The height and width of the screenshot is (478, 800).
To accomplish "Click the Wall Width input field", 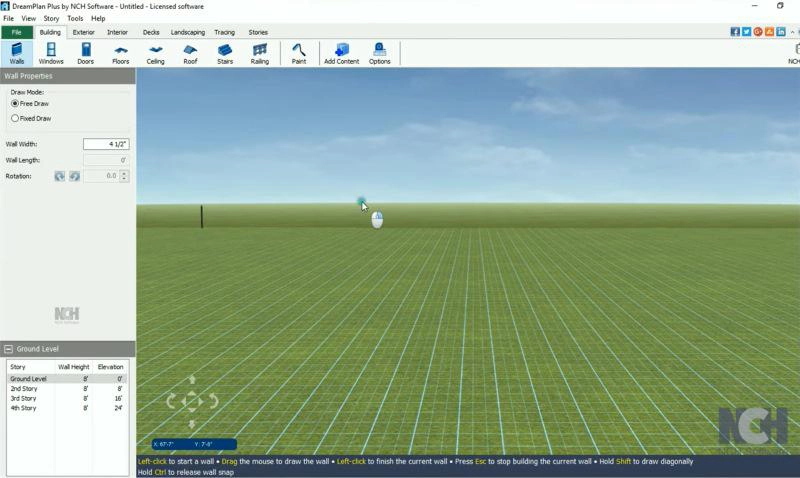I will pyautogui.click(x=106, y=144).
